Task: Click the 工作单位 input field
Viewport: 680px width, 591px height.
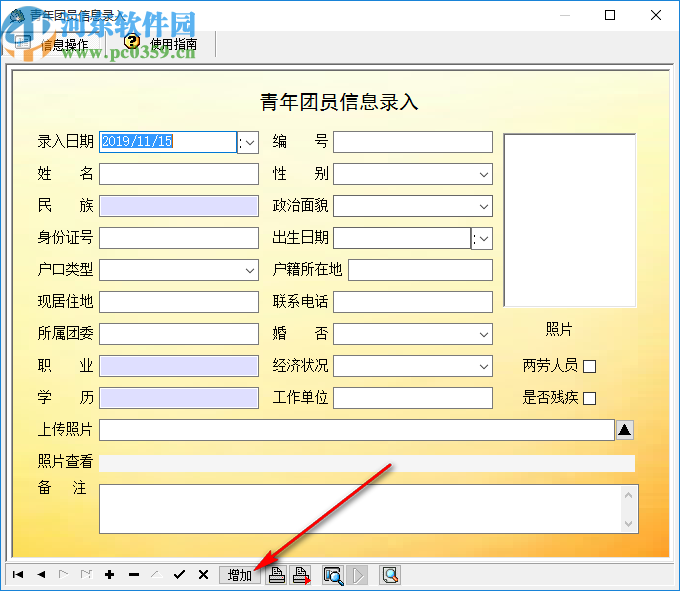Action: [x=413, y=398]
